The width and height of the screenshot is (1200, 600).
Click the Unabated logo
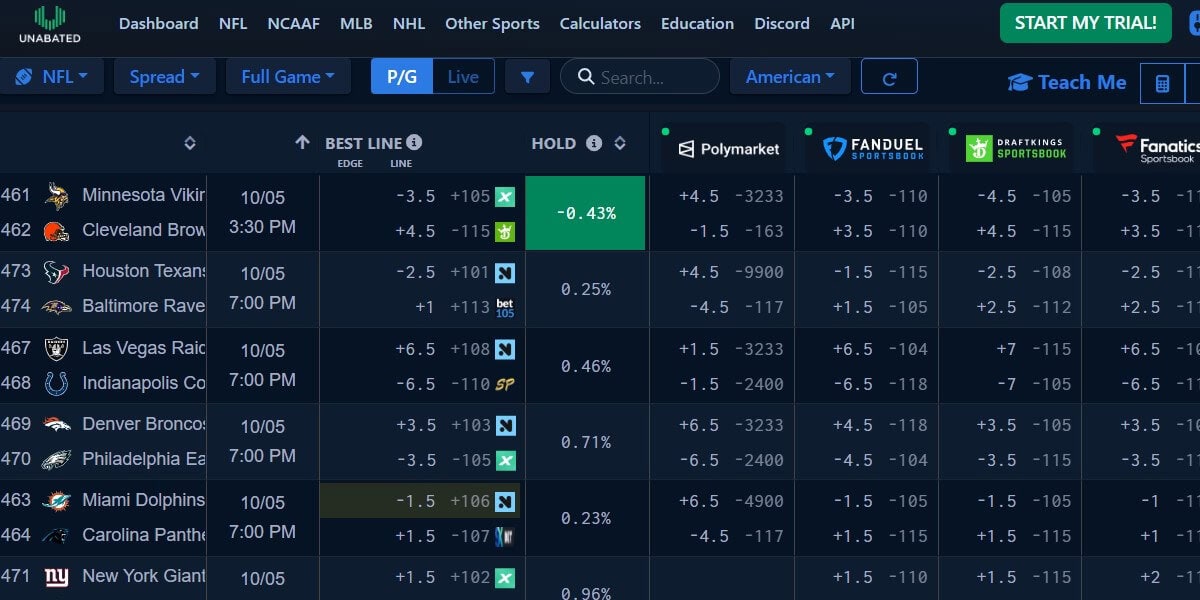50,24
